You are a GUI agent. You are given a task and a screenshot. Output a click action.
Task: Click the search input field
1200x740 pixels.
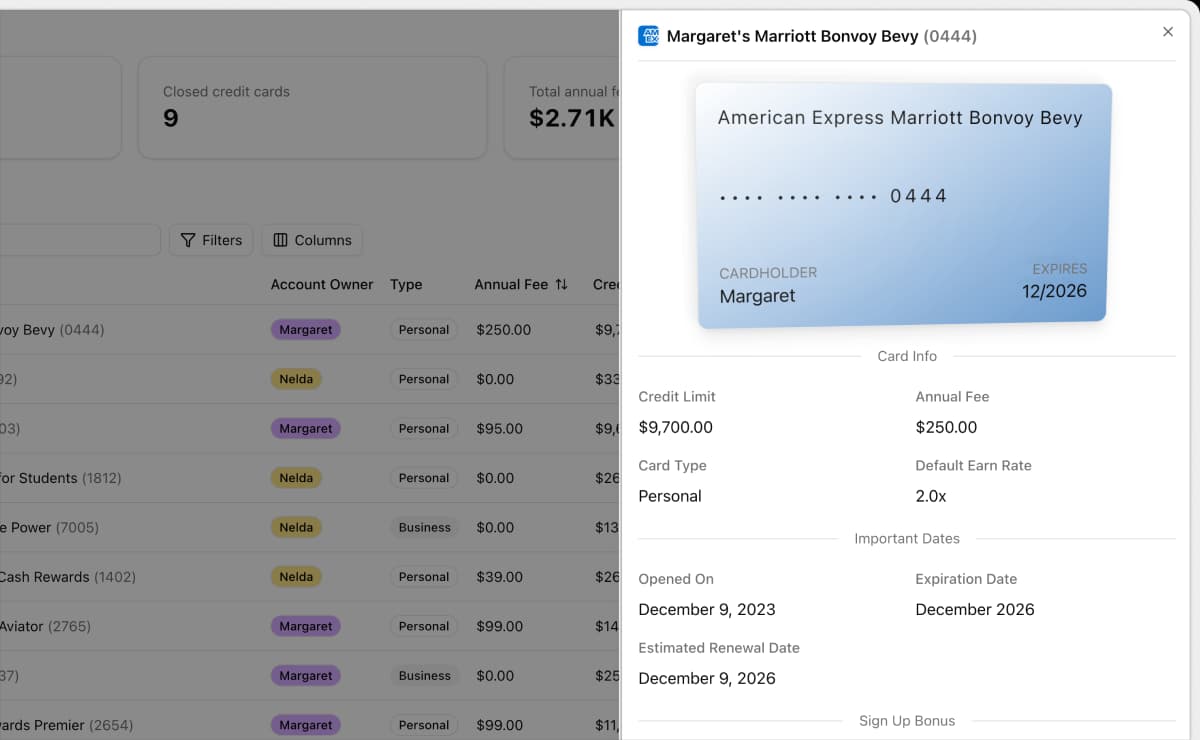pos(80,240)
